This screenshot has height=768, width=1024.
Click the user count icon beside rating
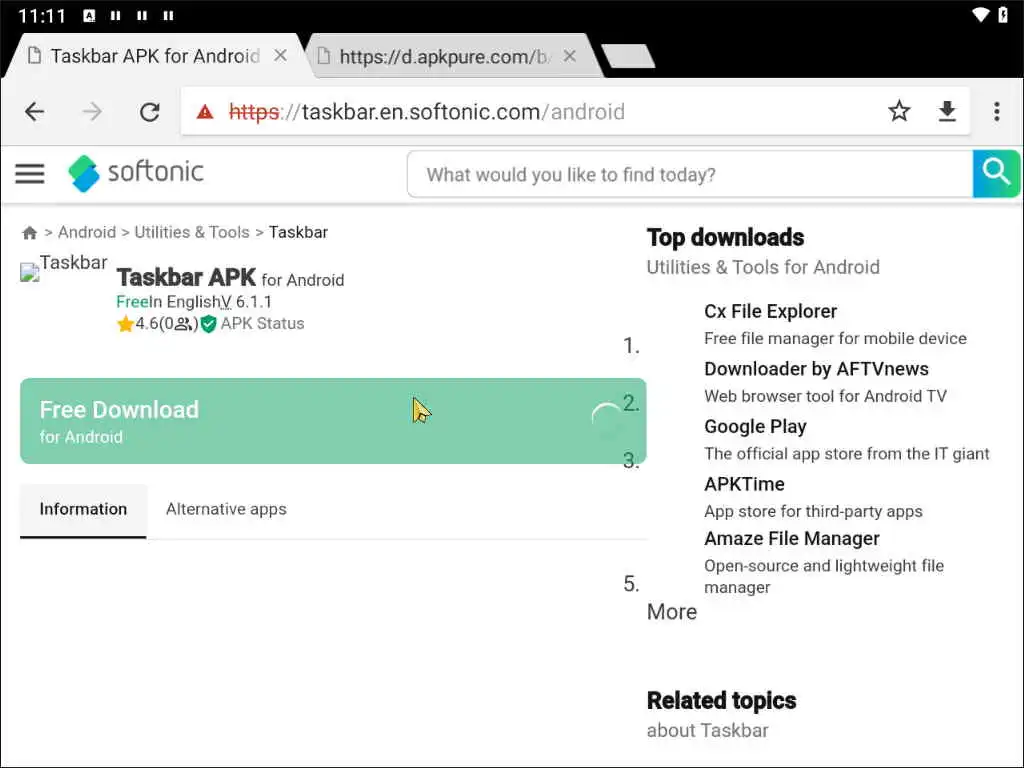[x=184, y=323]
